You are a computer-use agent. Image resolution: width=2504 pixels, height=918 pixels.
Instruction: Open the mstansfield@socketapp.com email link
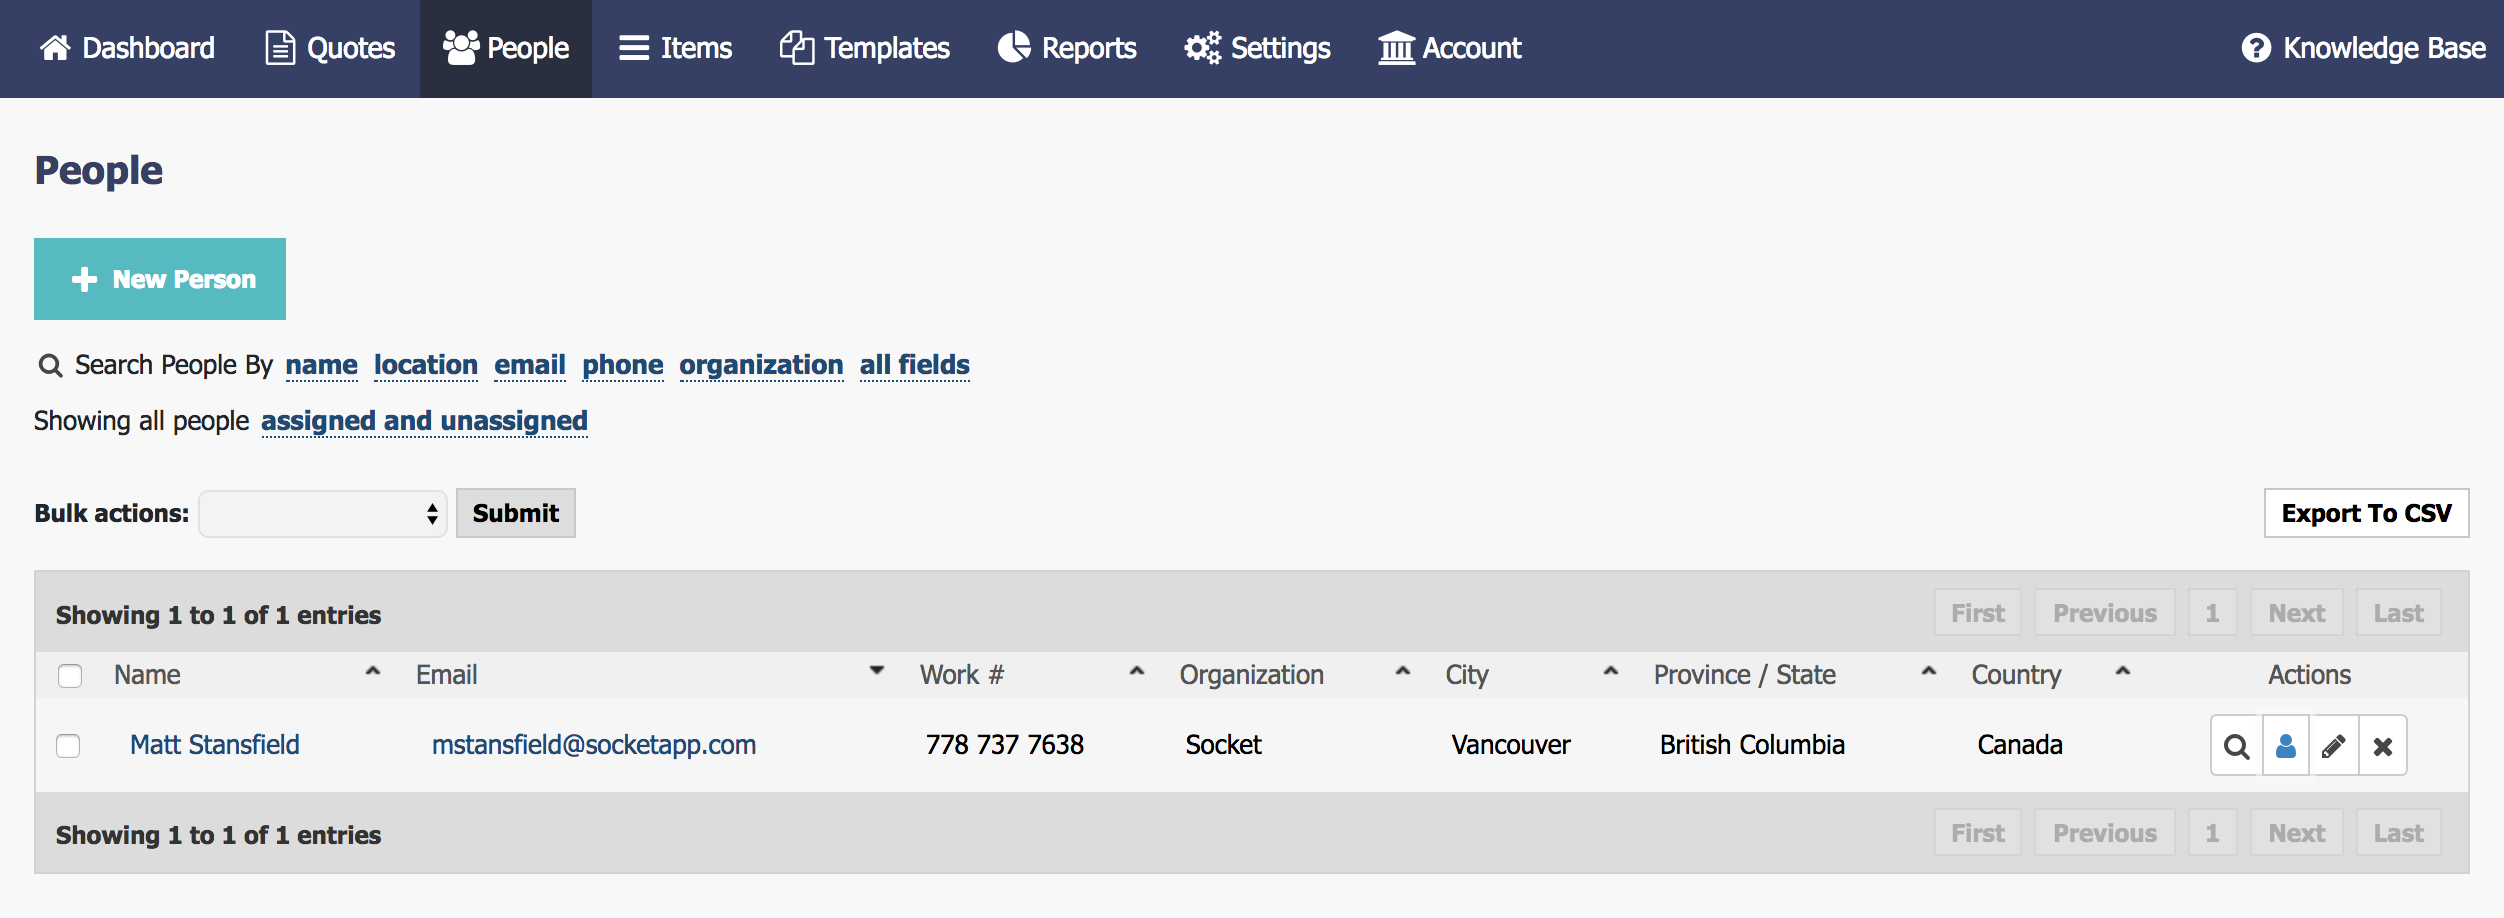click(594, 745)
